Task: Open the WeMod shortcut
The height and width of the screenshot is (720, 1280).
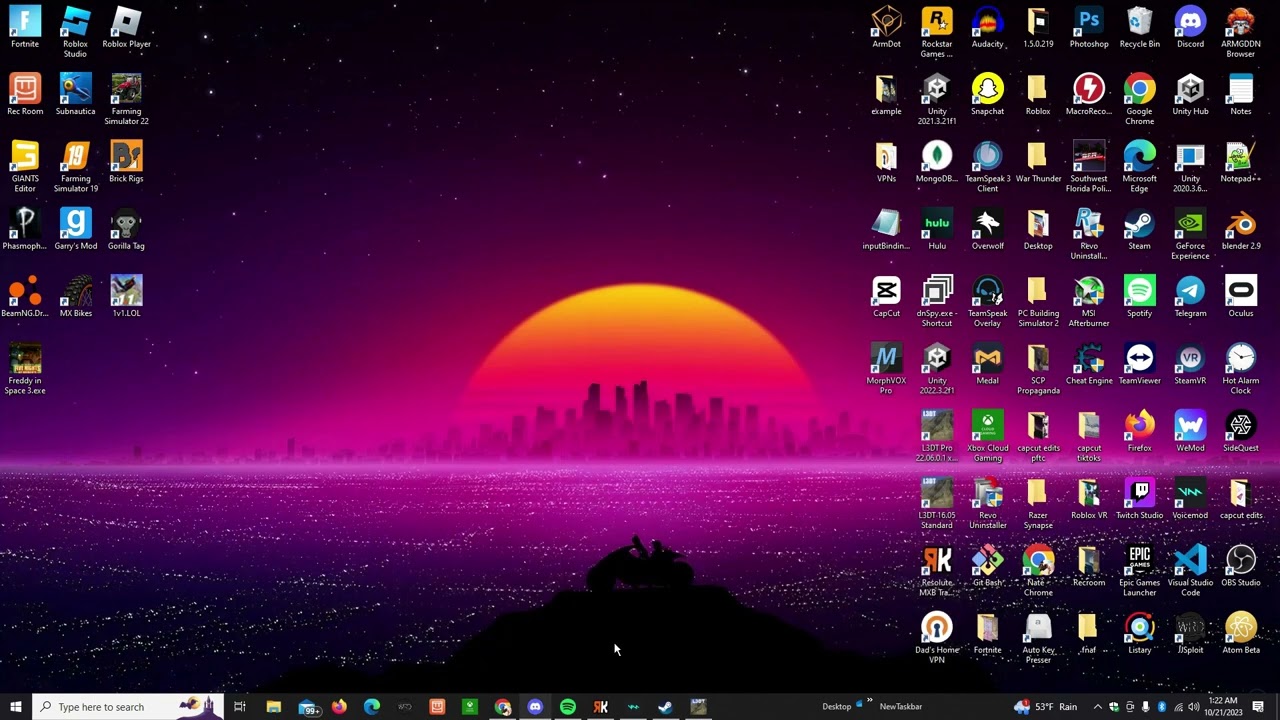Action: coord(1190,431)
